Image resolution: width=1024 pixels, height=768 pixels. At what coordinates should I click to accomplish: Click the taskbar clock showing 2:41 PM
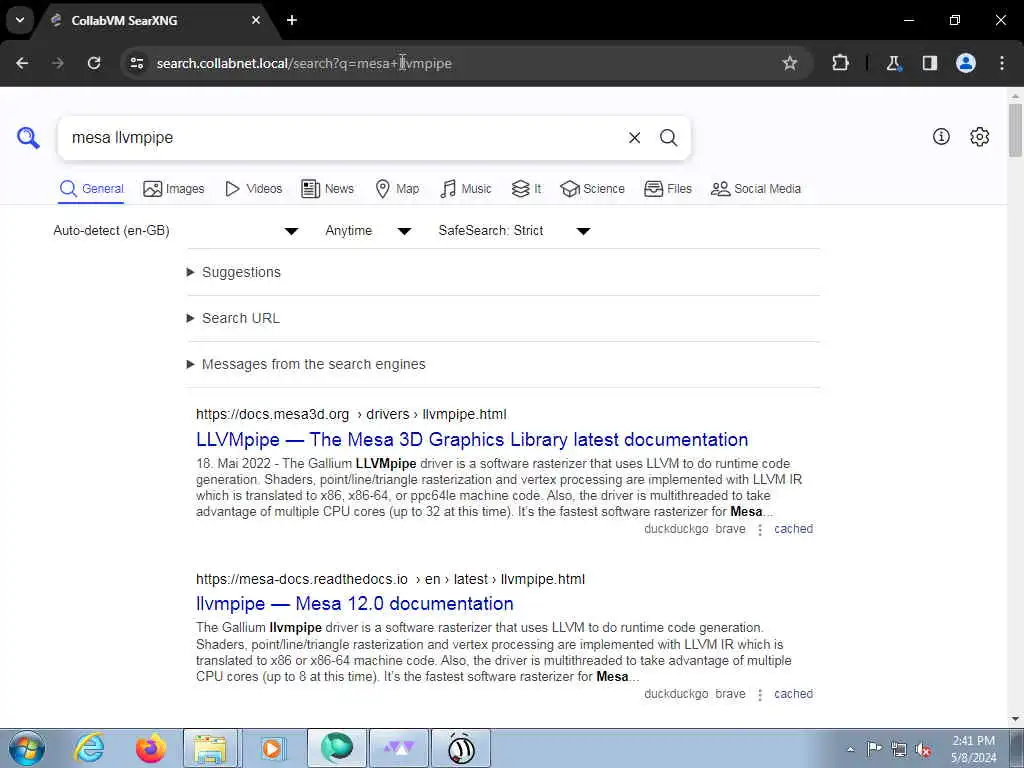(973, 749)
